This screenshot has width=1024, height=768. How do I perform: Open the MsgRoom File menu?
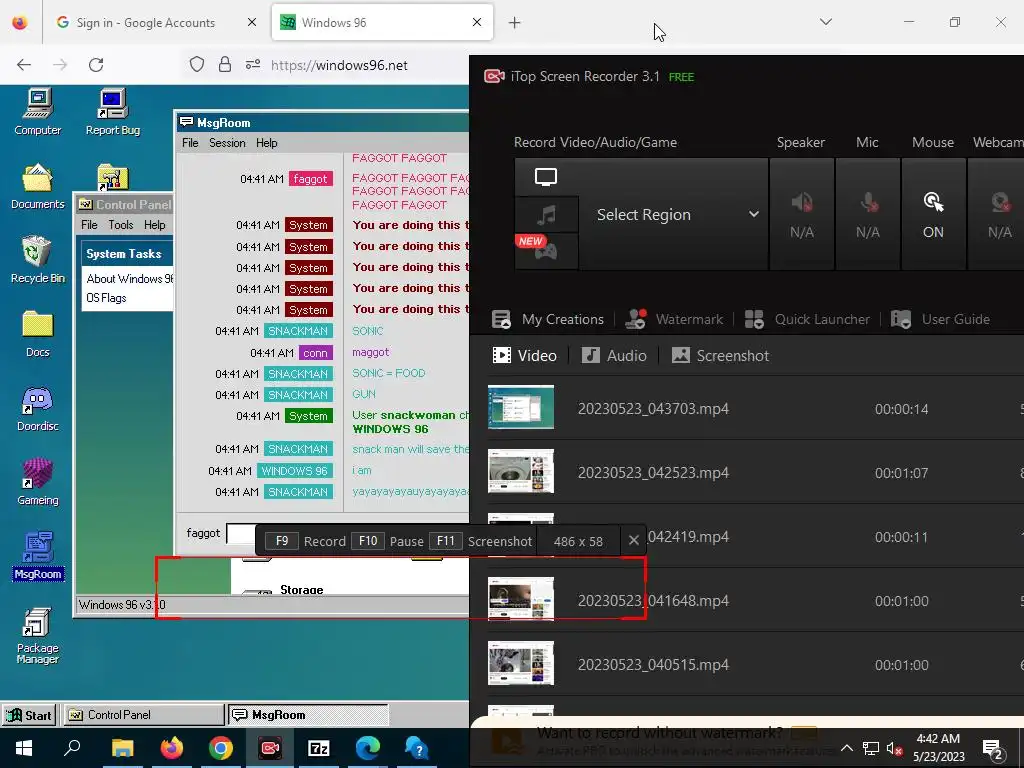[x=190, y=143]
